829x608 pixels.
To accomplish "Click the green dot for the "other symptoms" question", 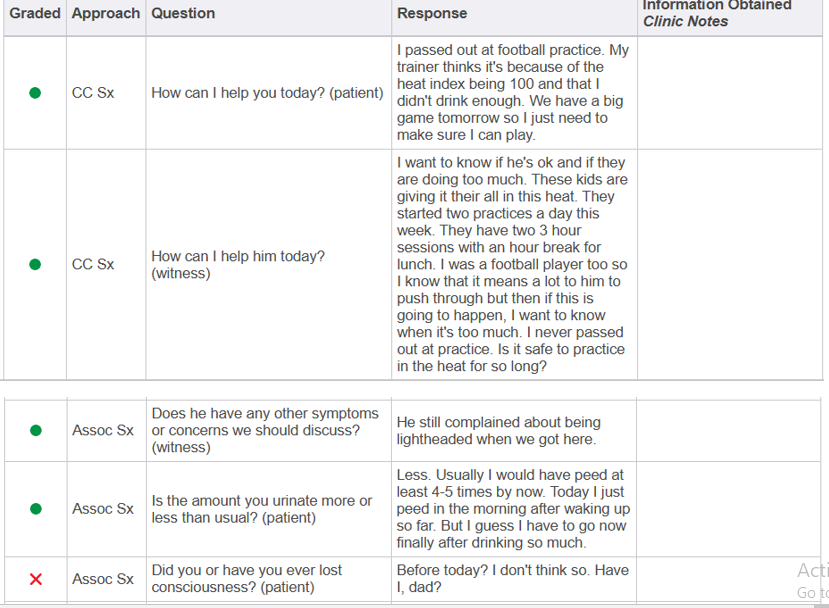I will click(x=35, y=431).
